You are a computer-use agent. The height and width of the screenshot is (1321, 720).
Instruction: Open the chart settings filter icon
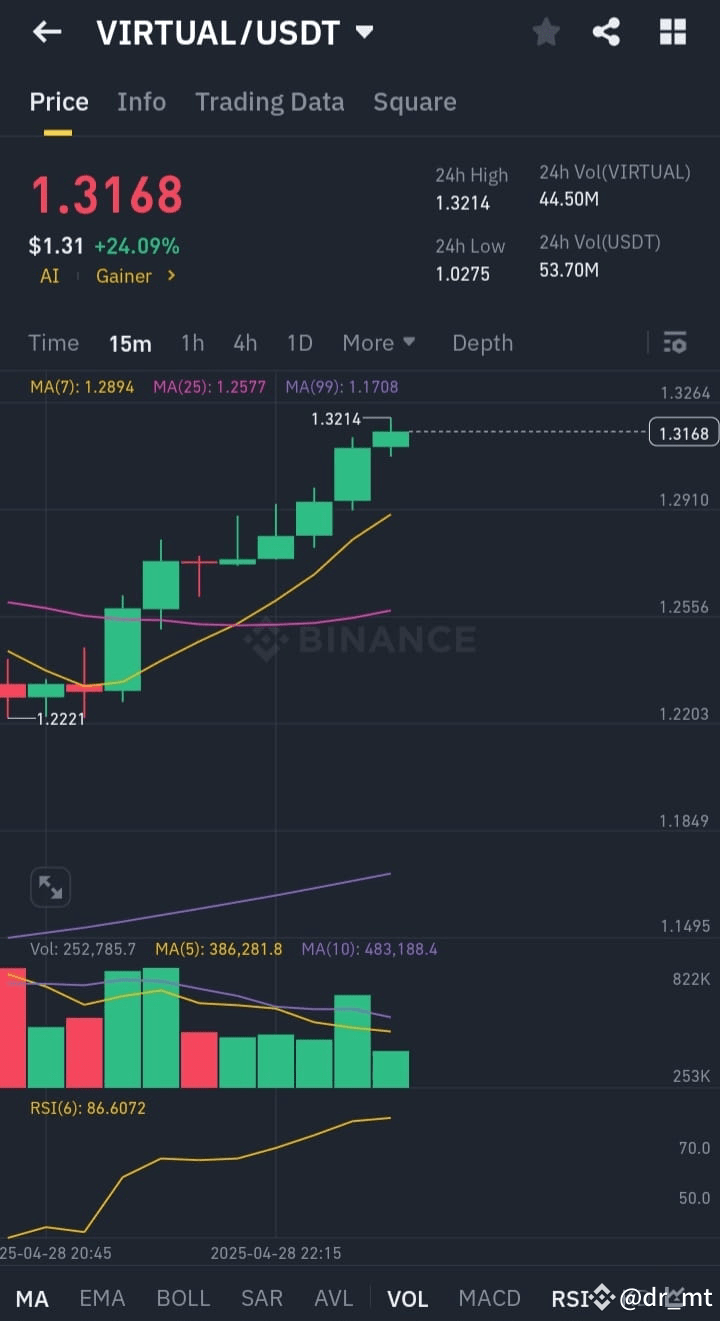(675, 343)
